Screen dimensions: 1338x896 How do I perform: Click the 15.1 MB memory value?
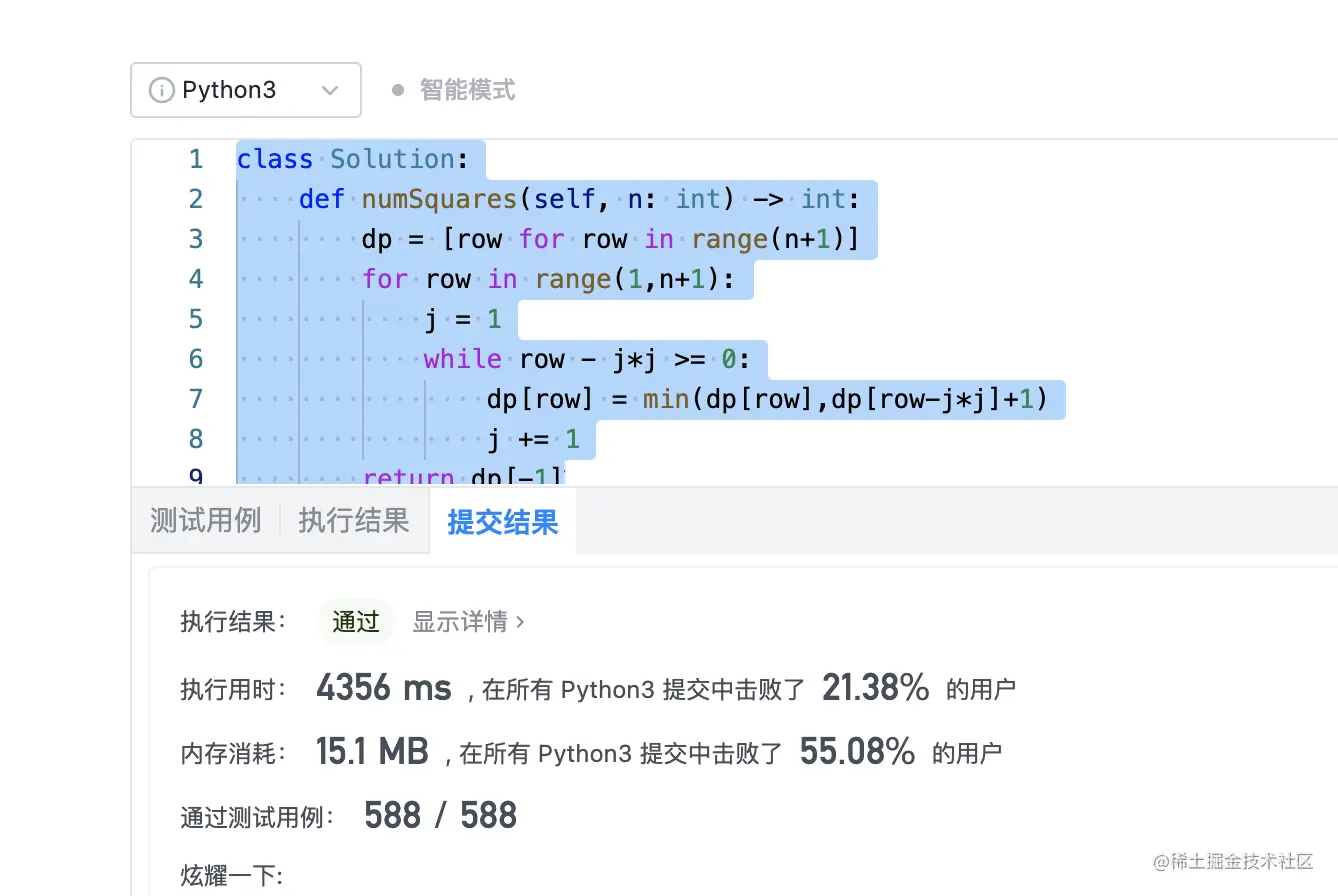click(x=372, y=752)
